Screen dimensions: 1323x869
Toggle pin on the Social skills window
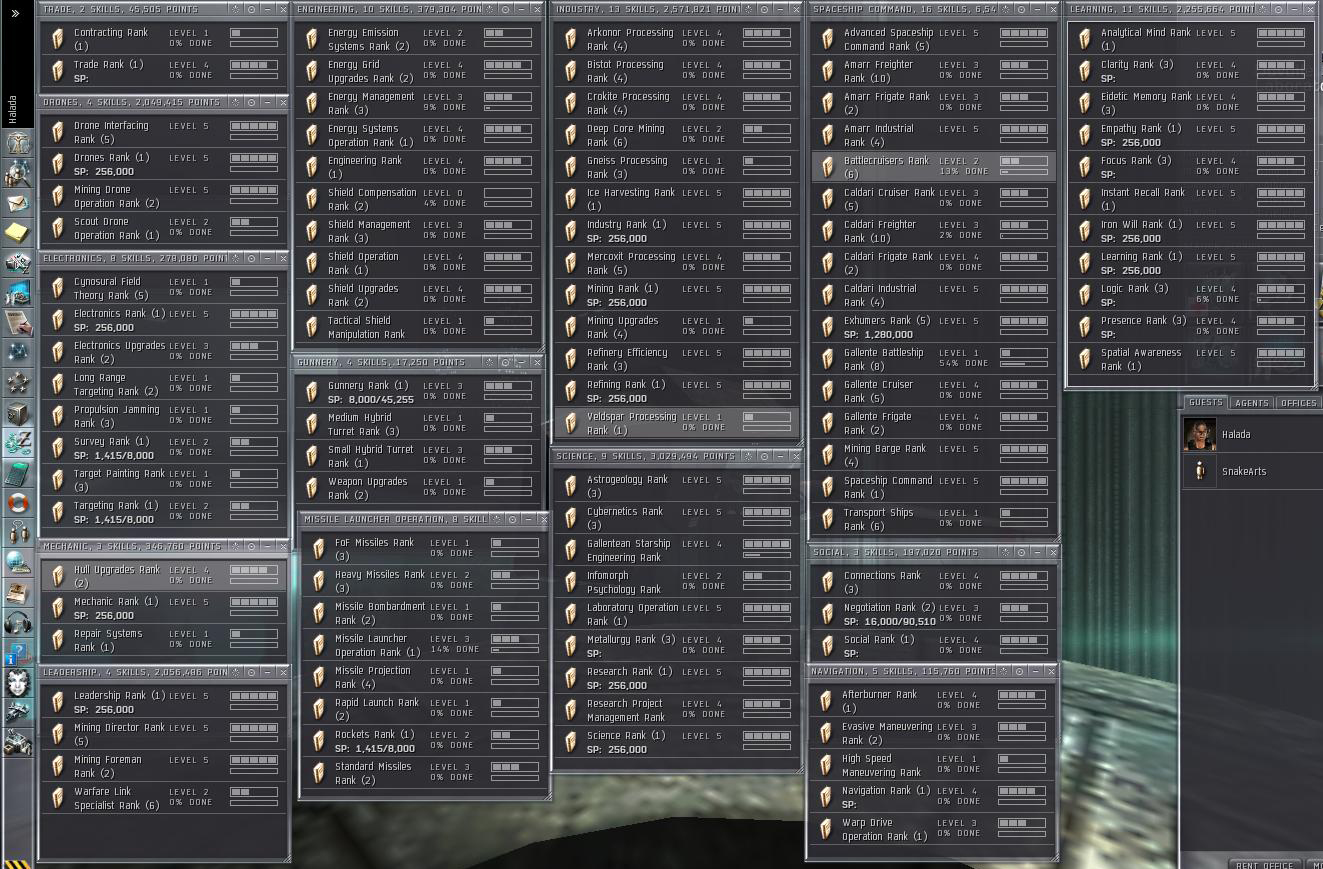click(1005, 552)
